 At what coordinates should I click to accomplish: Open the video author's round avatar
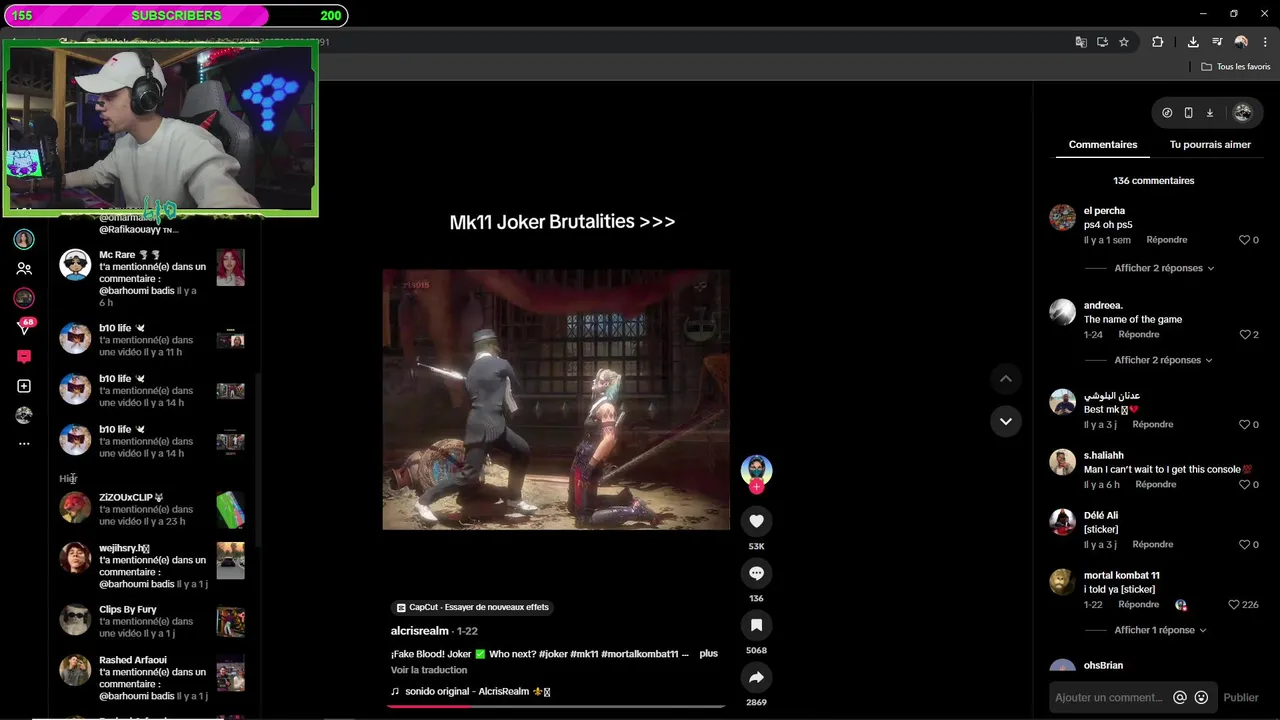tap(756, 470)
